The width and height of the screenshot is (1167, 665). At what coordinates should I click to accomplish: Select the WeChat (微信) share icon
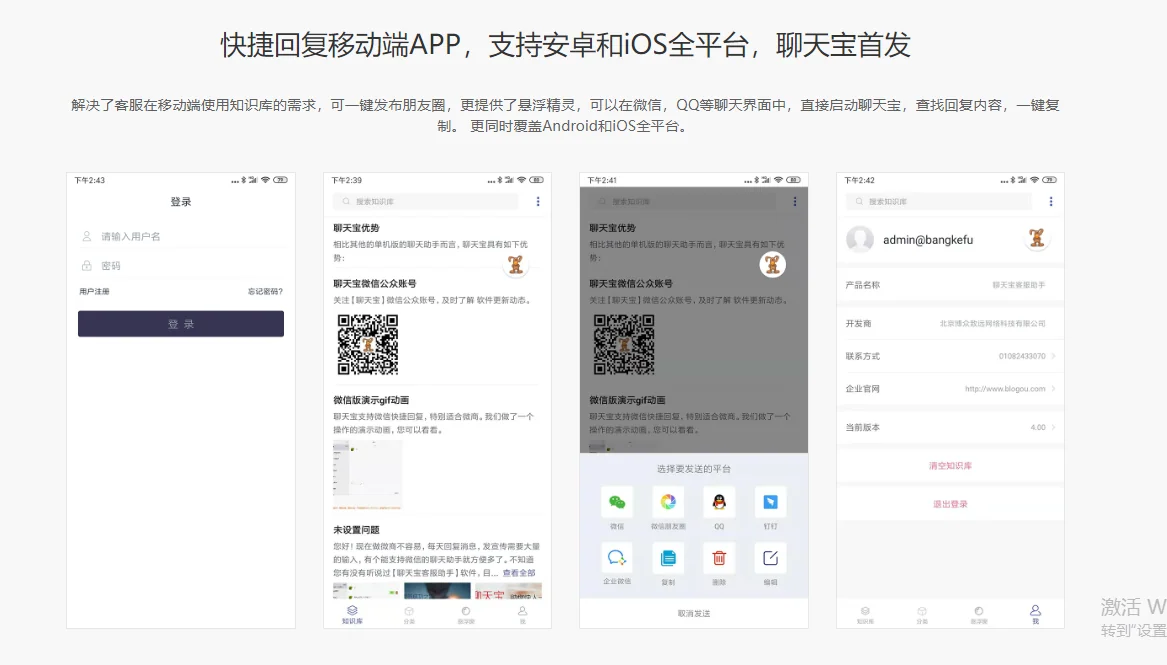[617, 502]
